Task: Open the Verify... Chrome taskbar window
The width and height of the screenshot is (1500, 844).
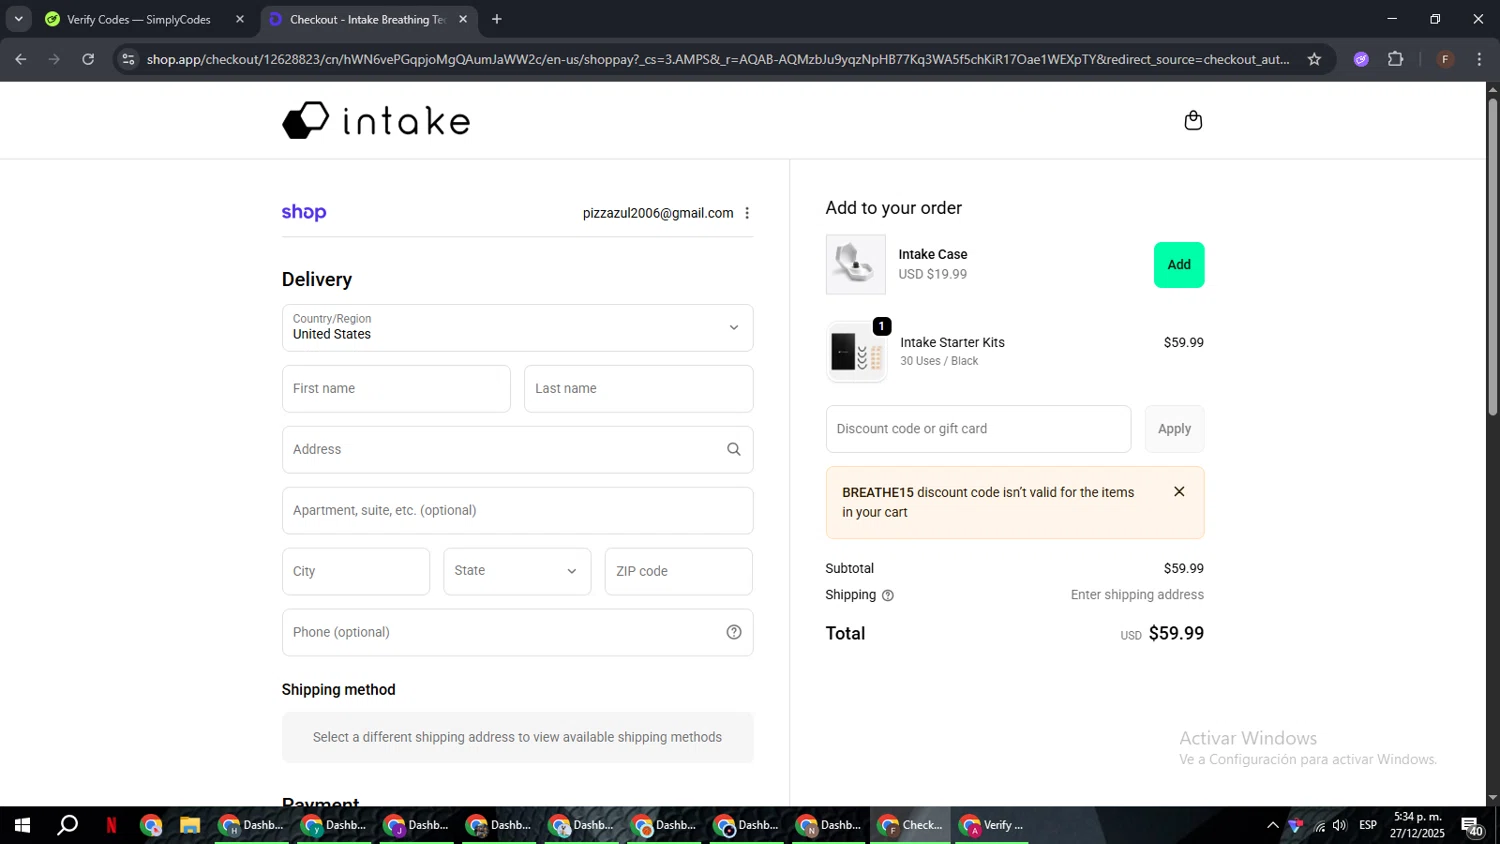Action: tap(992, 825)
